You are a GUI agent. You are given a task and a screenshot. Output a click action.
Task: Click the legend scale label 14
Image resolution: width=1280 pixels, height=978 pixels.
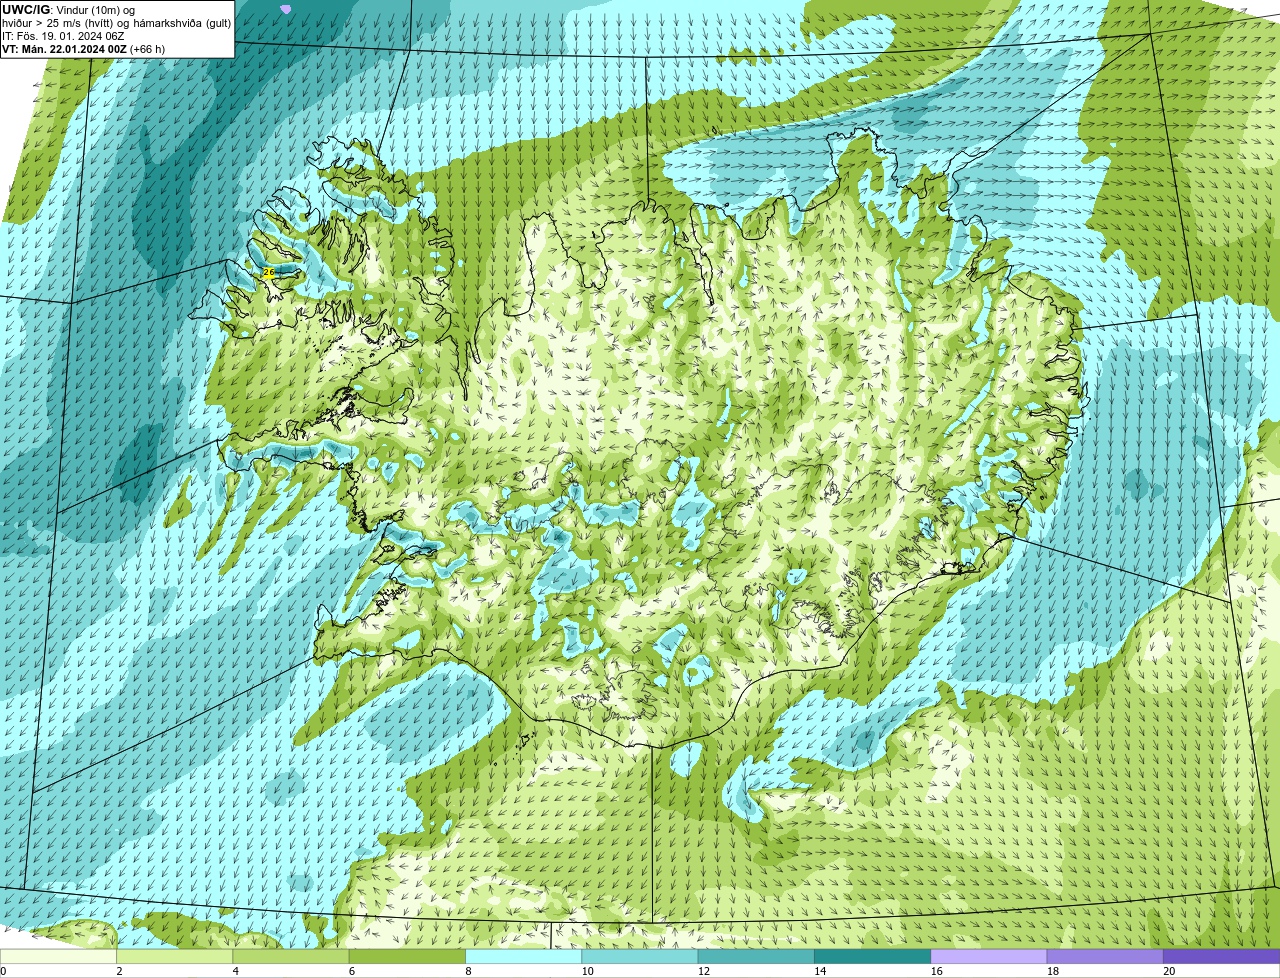pos(820,971)
